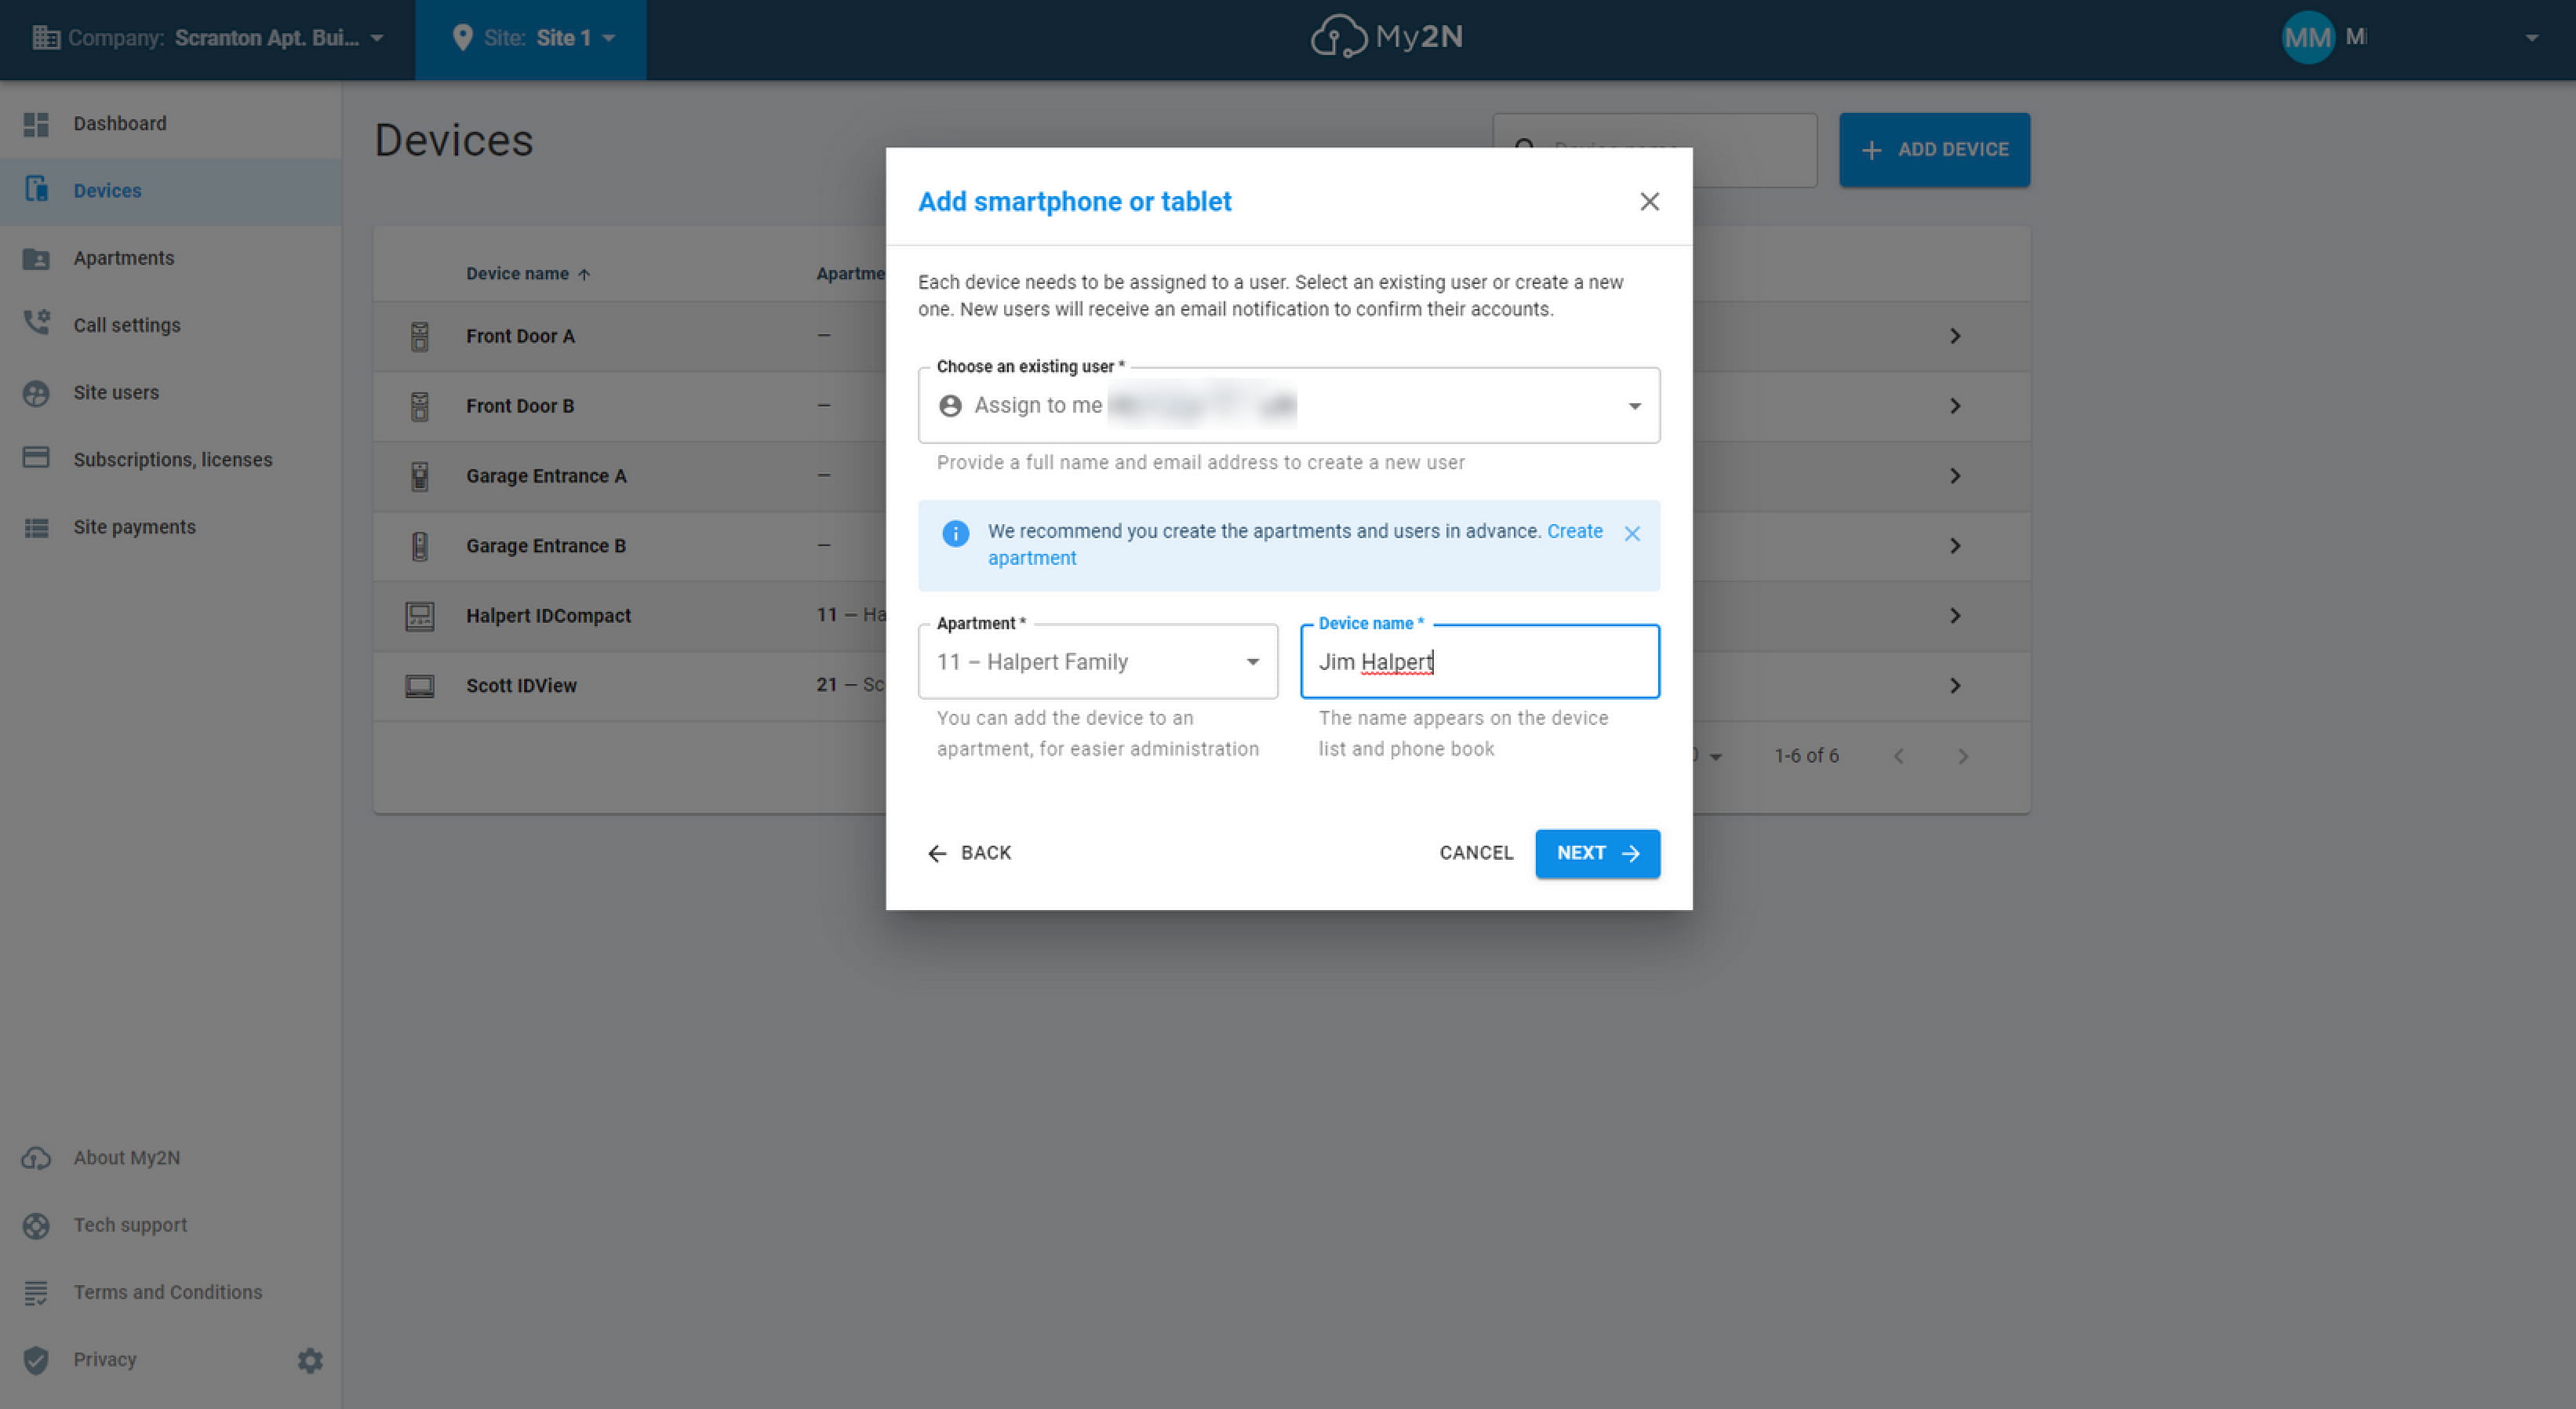Close the Add smartphone or tablet dialog
The height and width of the screenshot is (1409, 2576).
(1649, 202)
